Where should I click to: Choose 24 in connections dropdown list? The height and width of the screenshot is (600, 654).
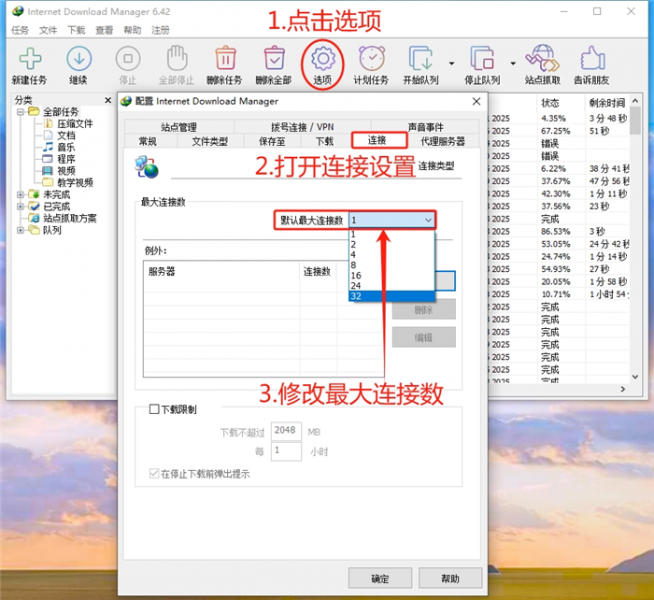[392, 286]
